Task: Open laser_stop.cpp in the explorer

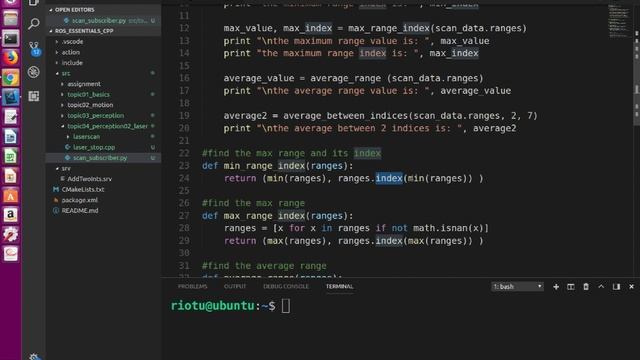Action: [93, 147]
